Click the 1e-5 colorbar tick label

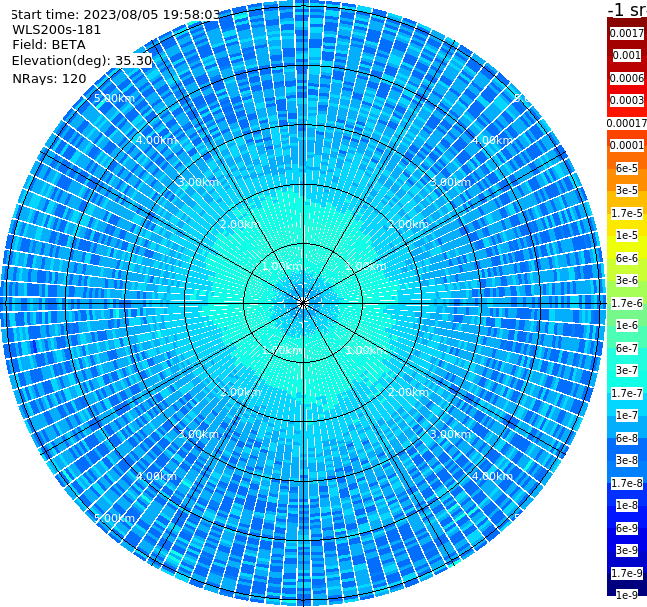pos(627,235)
